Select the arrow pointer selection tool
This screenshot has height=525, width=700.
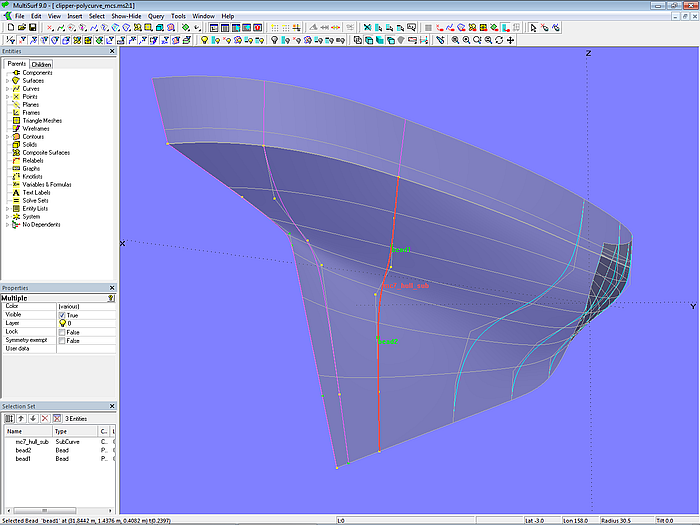[x=533, y=28]
